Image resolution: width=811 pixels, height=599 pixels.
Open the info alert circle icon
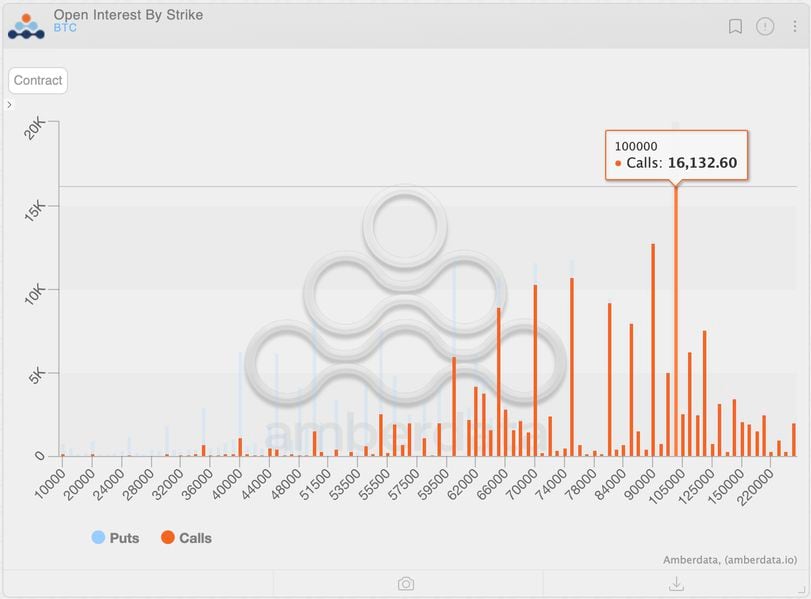[765, 26]
